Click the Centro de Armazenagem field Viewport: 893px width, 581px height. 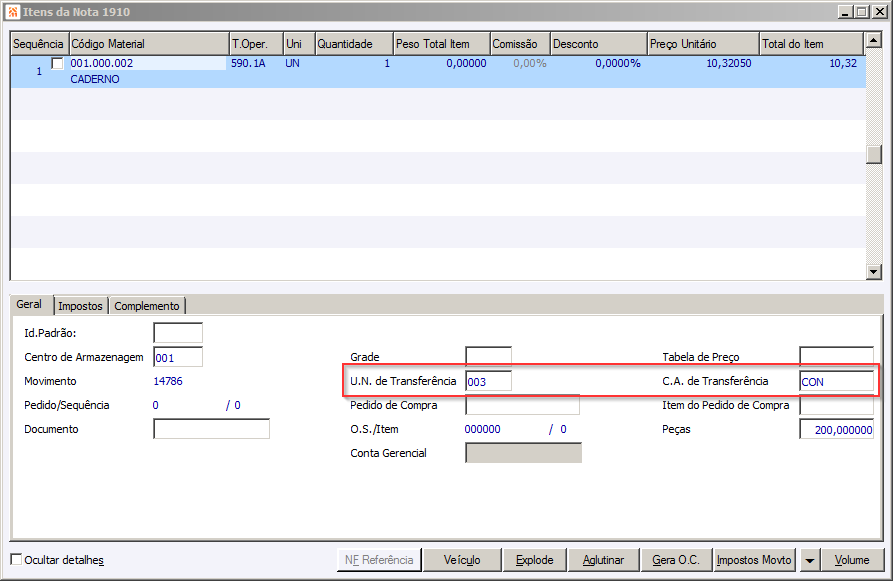(178, 357)
